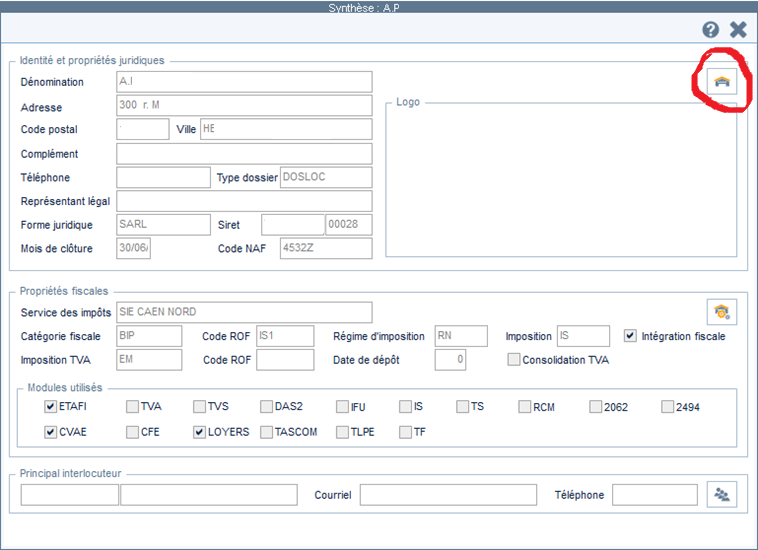
Task: Check the TS module box
Action: click(462, 406)
